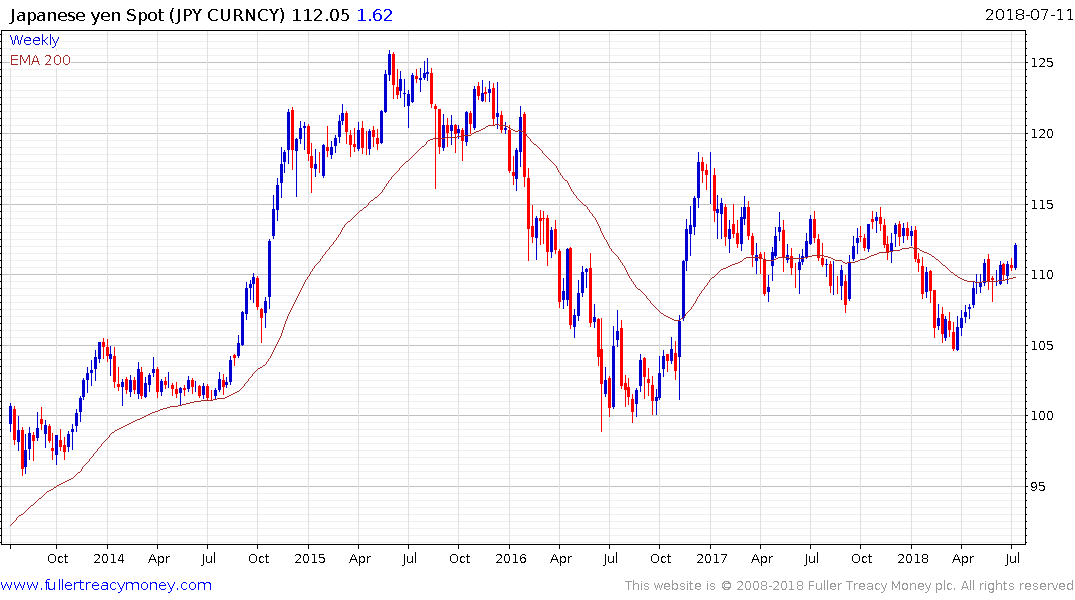Click the 120 price level on the right axis
Screen dimensions: 1075x600
click(x=1042, y=134)
